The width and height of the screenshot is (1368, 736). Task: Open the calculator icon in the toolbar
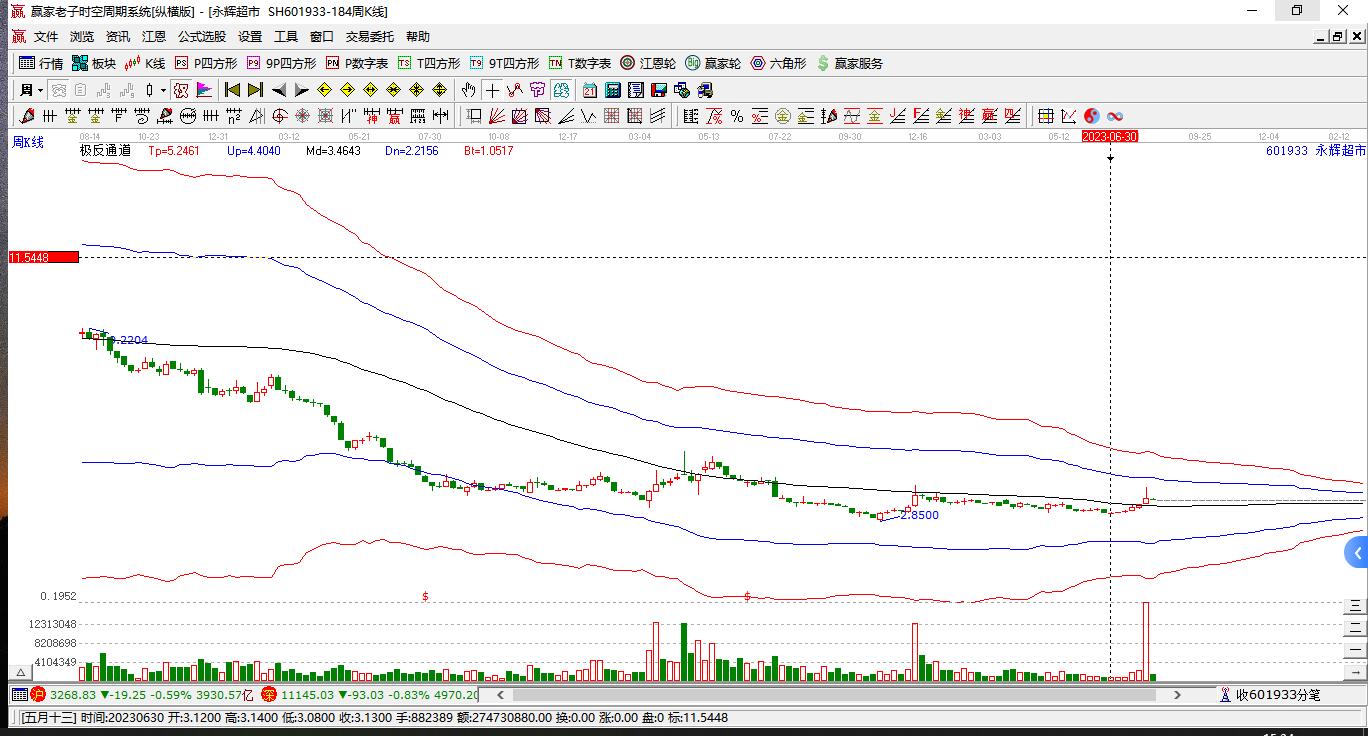(x=611, y=90)
